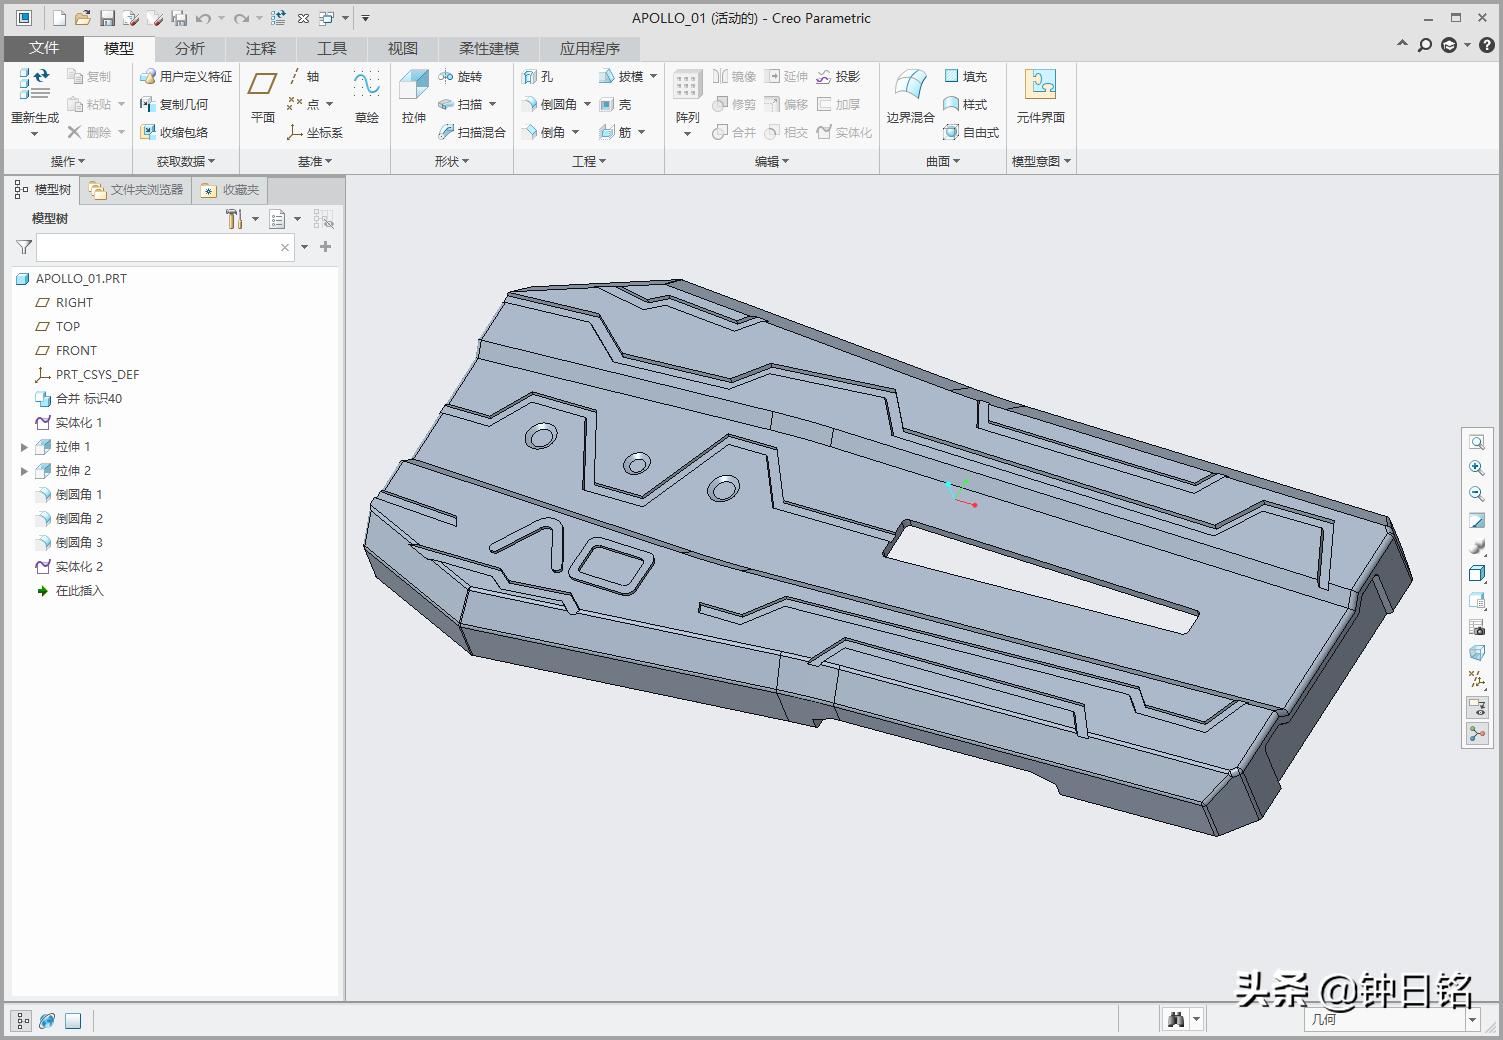
Task: Toggle the spin center display icon
Action: [x=1477, y=733]
